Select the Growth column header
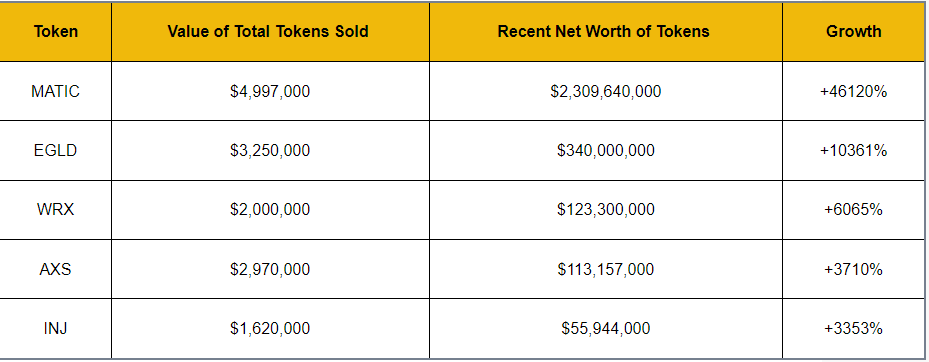 [x=854, y=31]
